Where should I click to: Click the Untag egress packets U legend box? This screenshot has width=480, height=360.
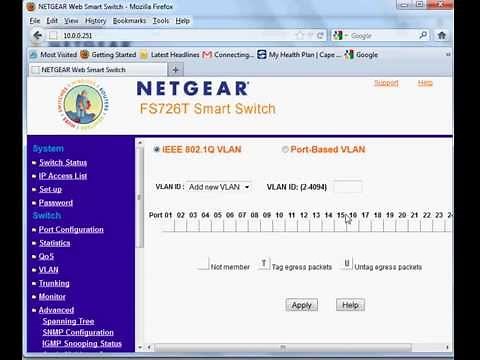(x=347, y=264)
